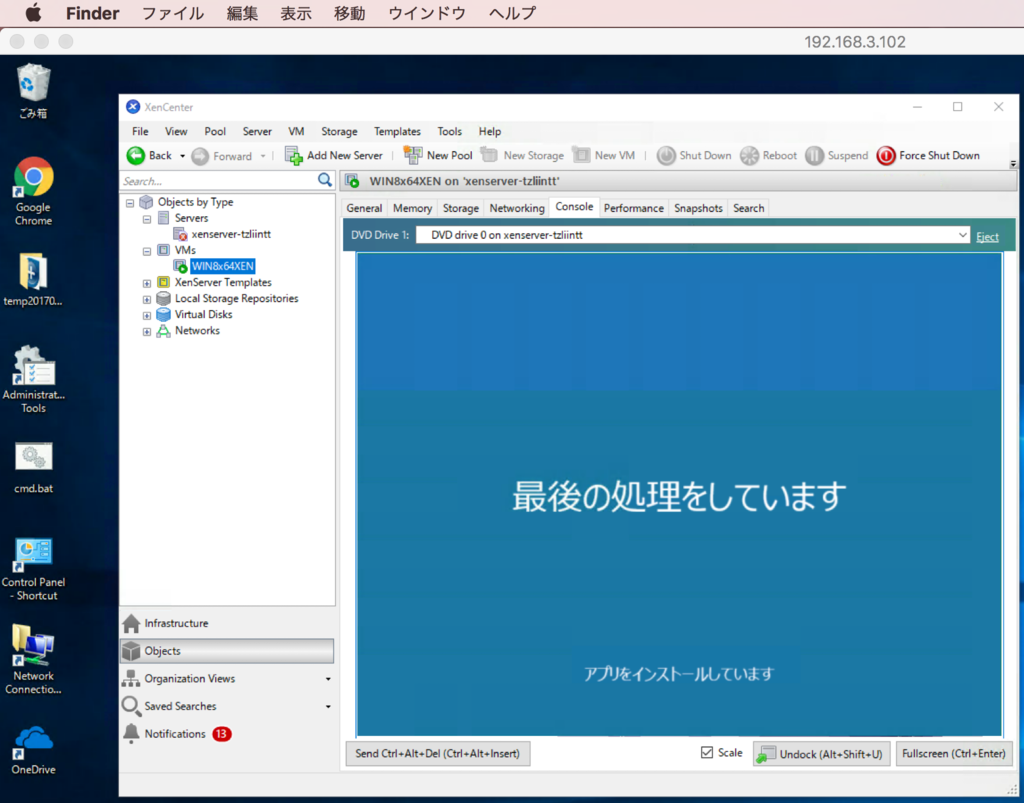Click the Forward arrow icon
Image resolution: width=1024 pixels, height=803 pixels.
[200, 156]
